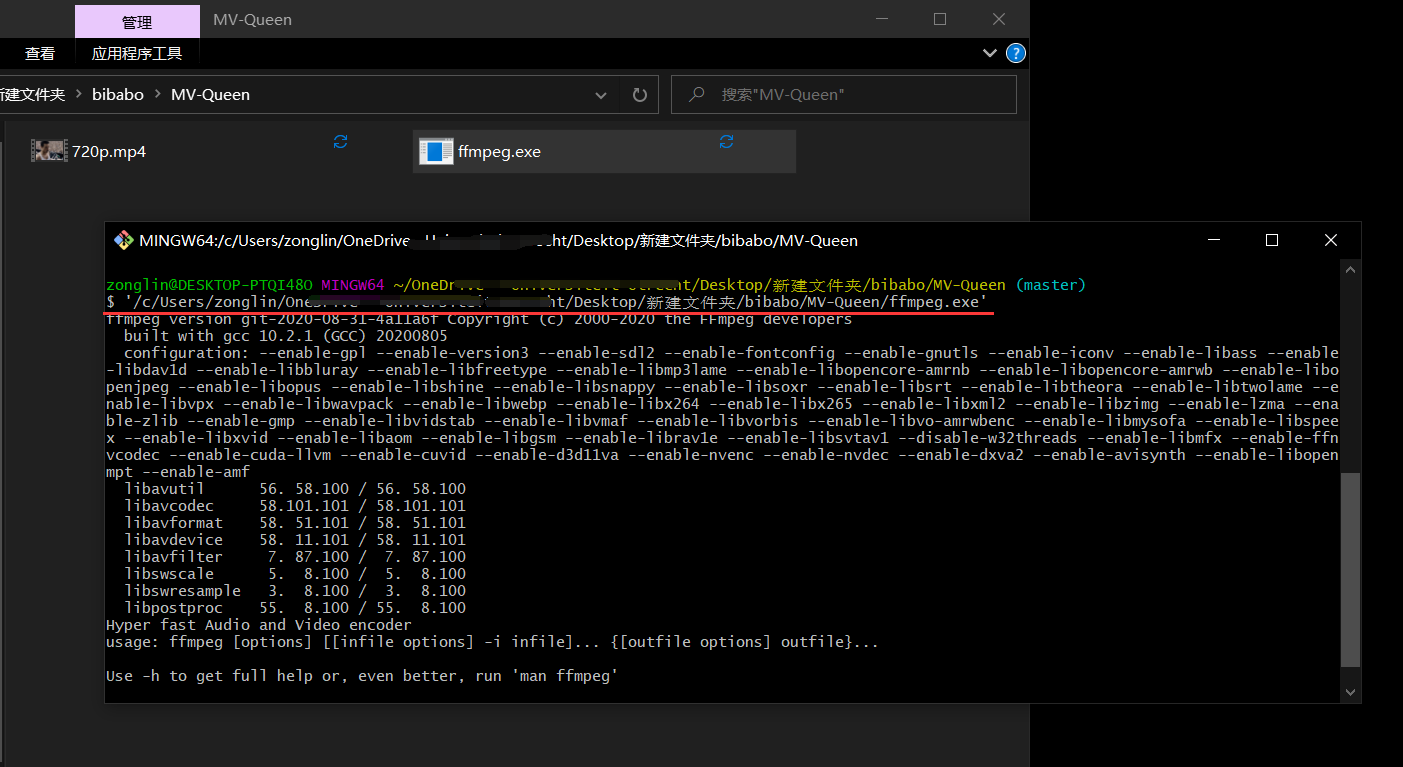Select the ffmpeg.exe application icon
Image resolution: width=1403 pixels, height=767 pixels.
[436, 151]
